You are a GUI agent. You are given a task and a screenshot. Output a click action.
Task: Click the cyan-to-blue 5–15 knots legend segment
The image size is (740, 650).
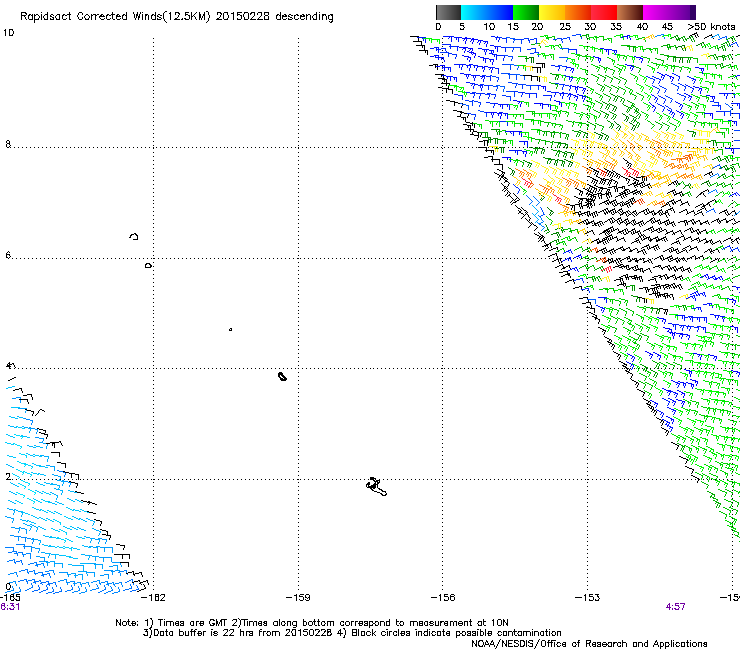coord(487,12)
